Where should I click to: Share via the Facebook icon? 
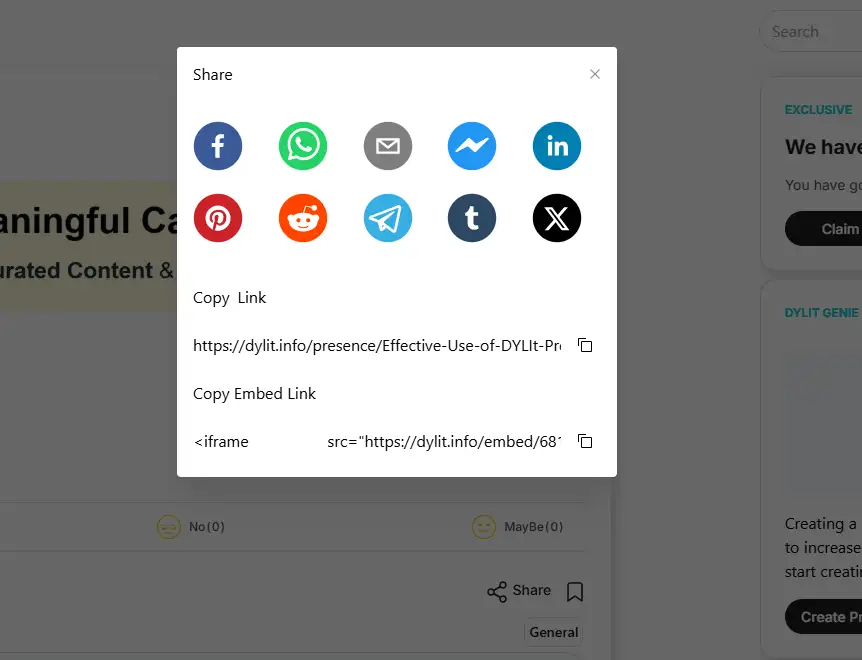[x=218, y=146]
